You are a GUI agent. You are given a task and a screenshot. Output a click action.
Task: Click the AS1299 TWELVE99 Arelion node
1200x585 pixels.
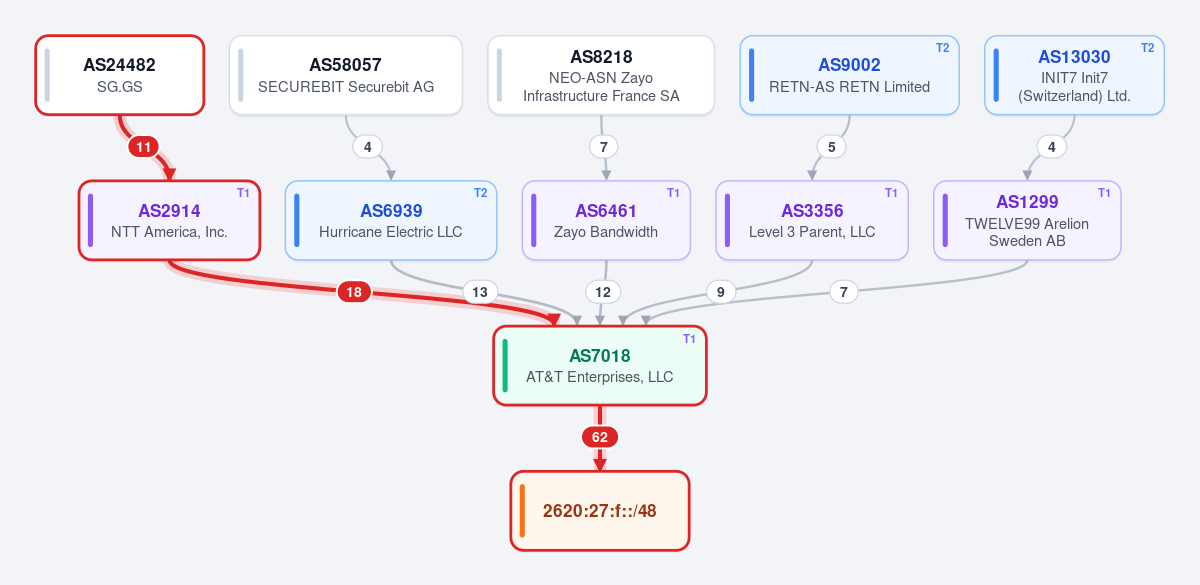(1027, 220)
